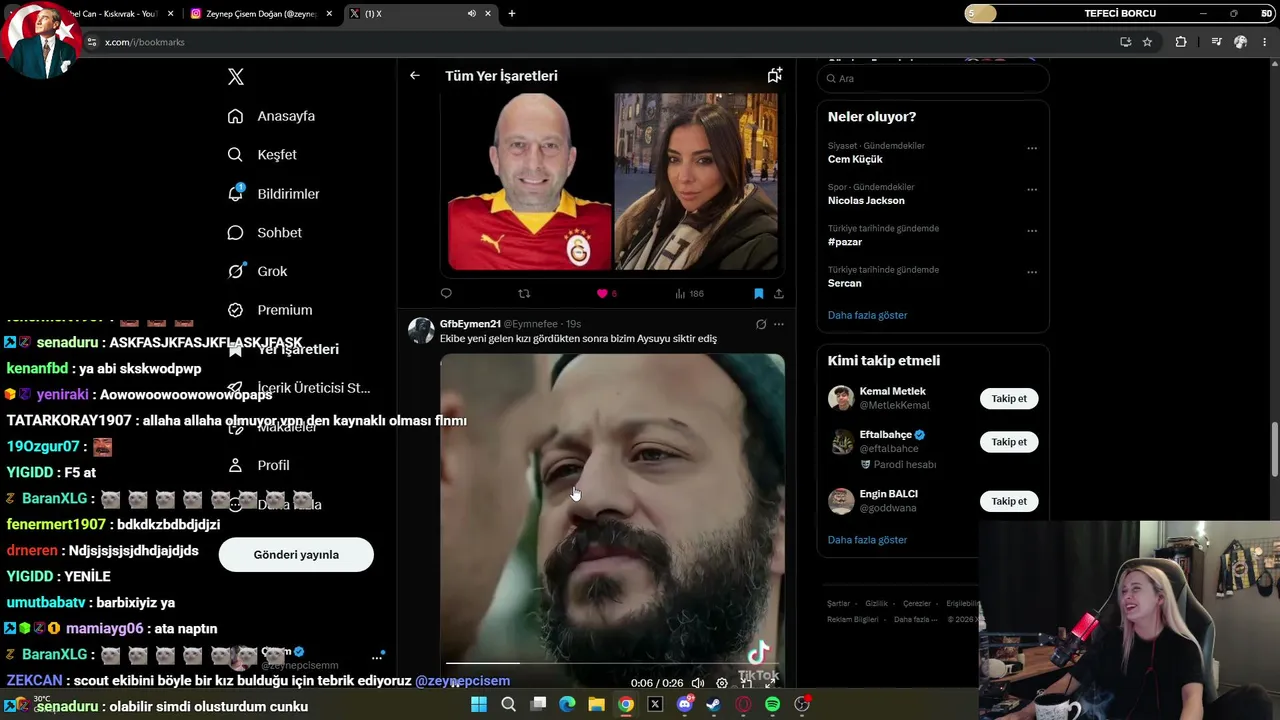Open Engin BALCI profile avatar
Screen dimensions: 1280x720
(841, 501)
